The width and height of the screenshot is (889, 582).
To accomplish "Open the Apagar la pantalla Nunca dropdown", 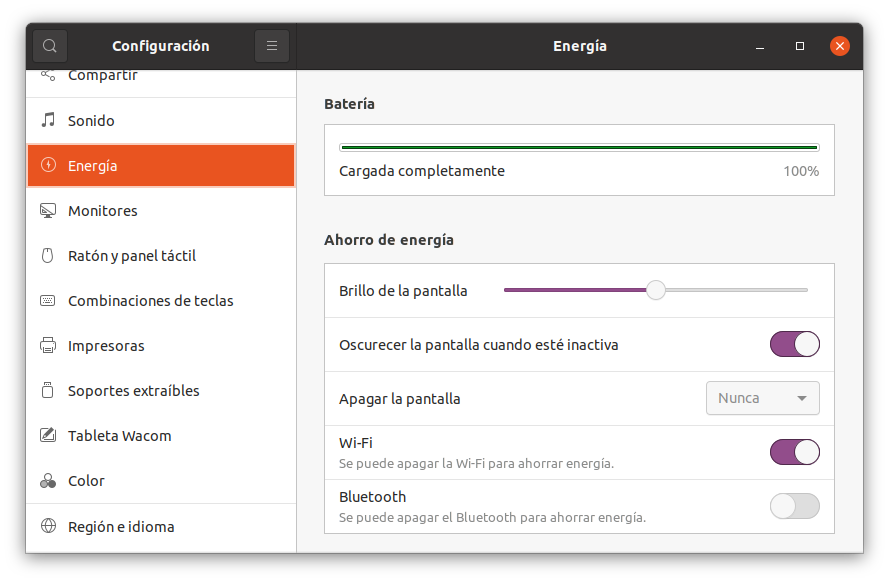I will (x=763, y=398).
